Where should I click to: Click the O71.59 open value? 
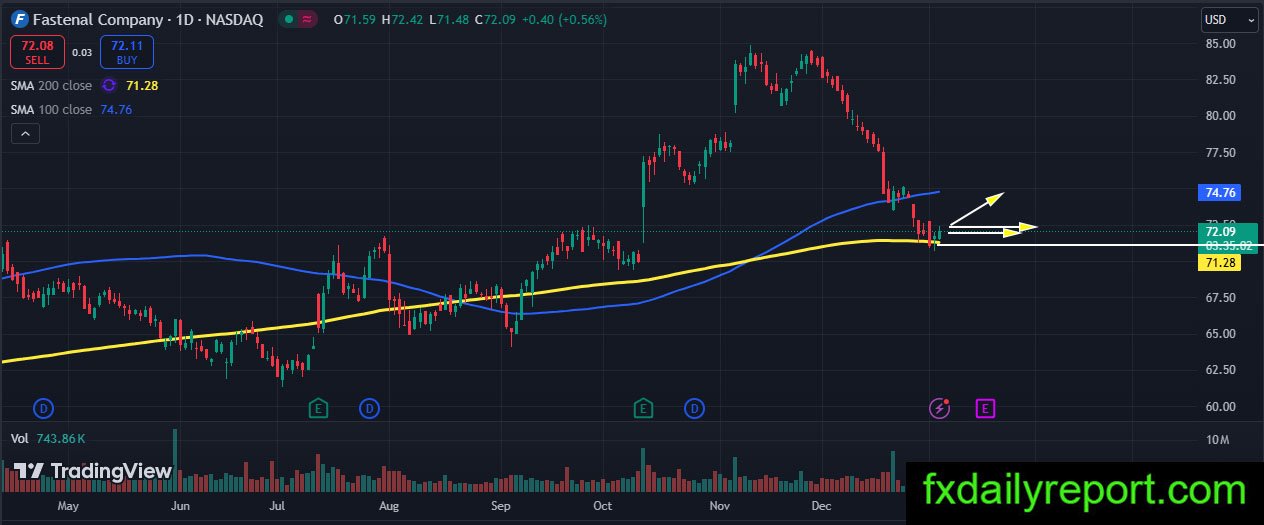[355, 19]
